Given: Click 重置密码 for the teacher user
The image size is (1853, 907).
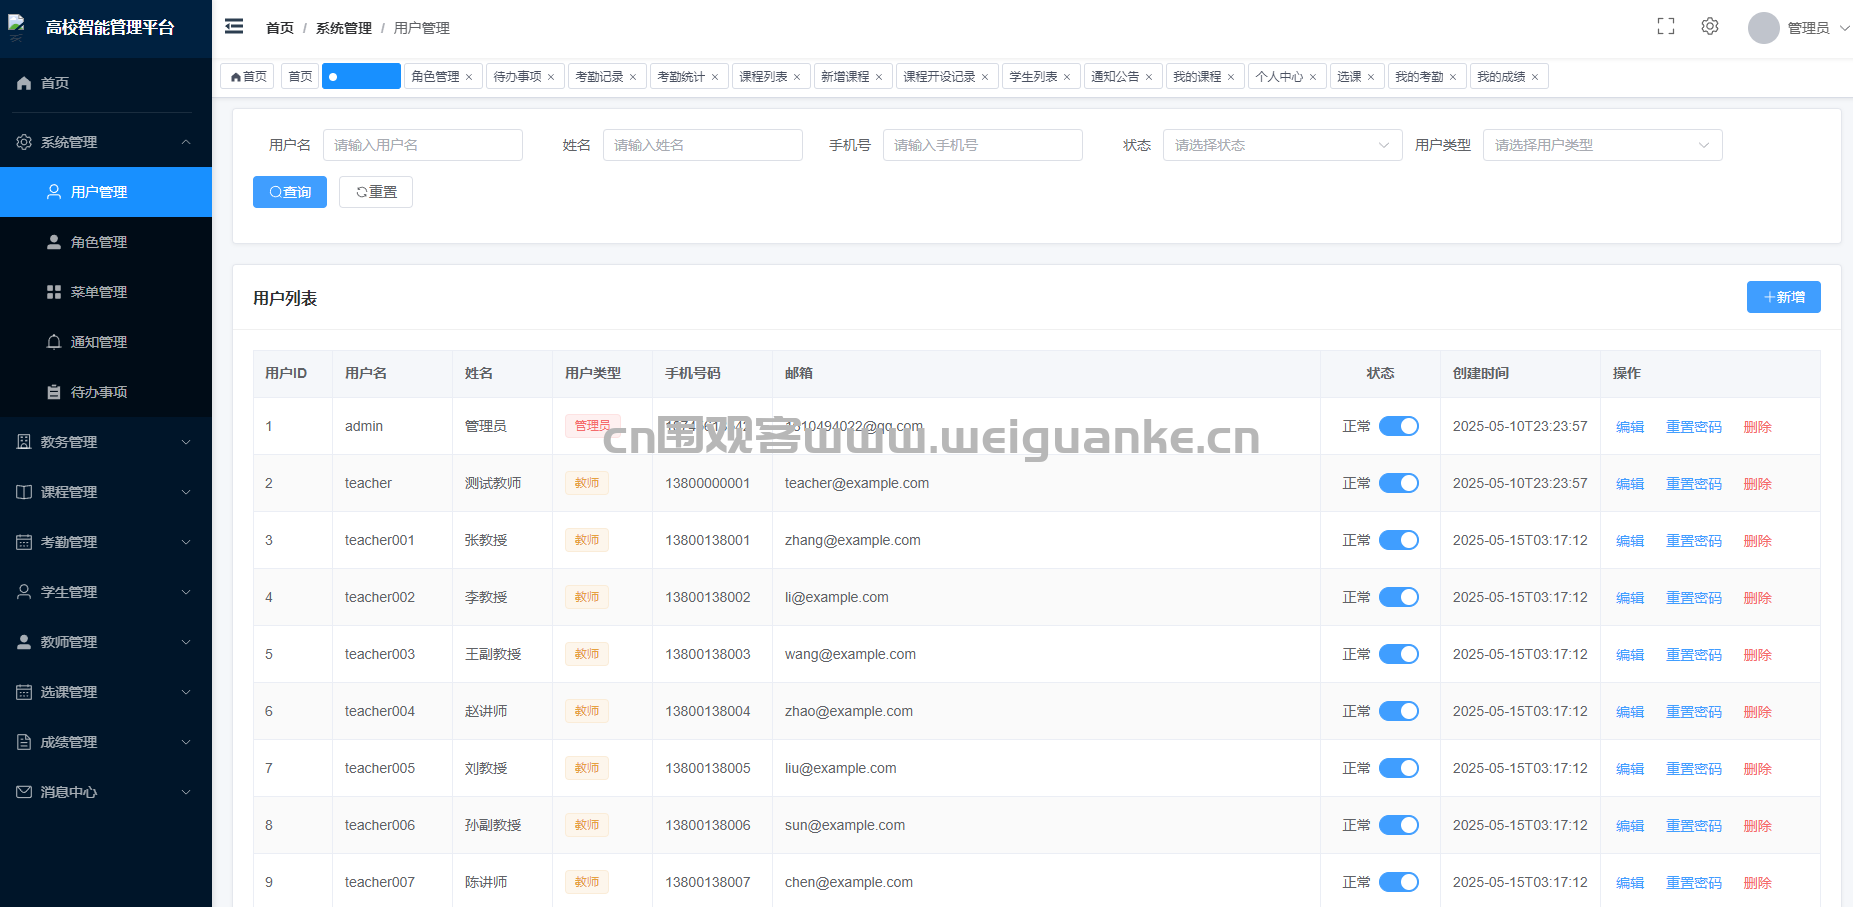Looking at the screenshot, I should pos(1693,484).
